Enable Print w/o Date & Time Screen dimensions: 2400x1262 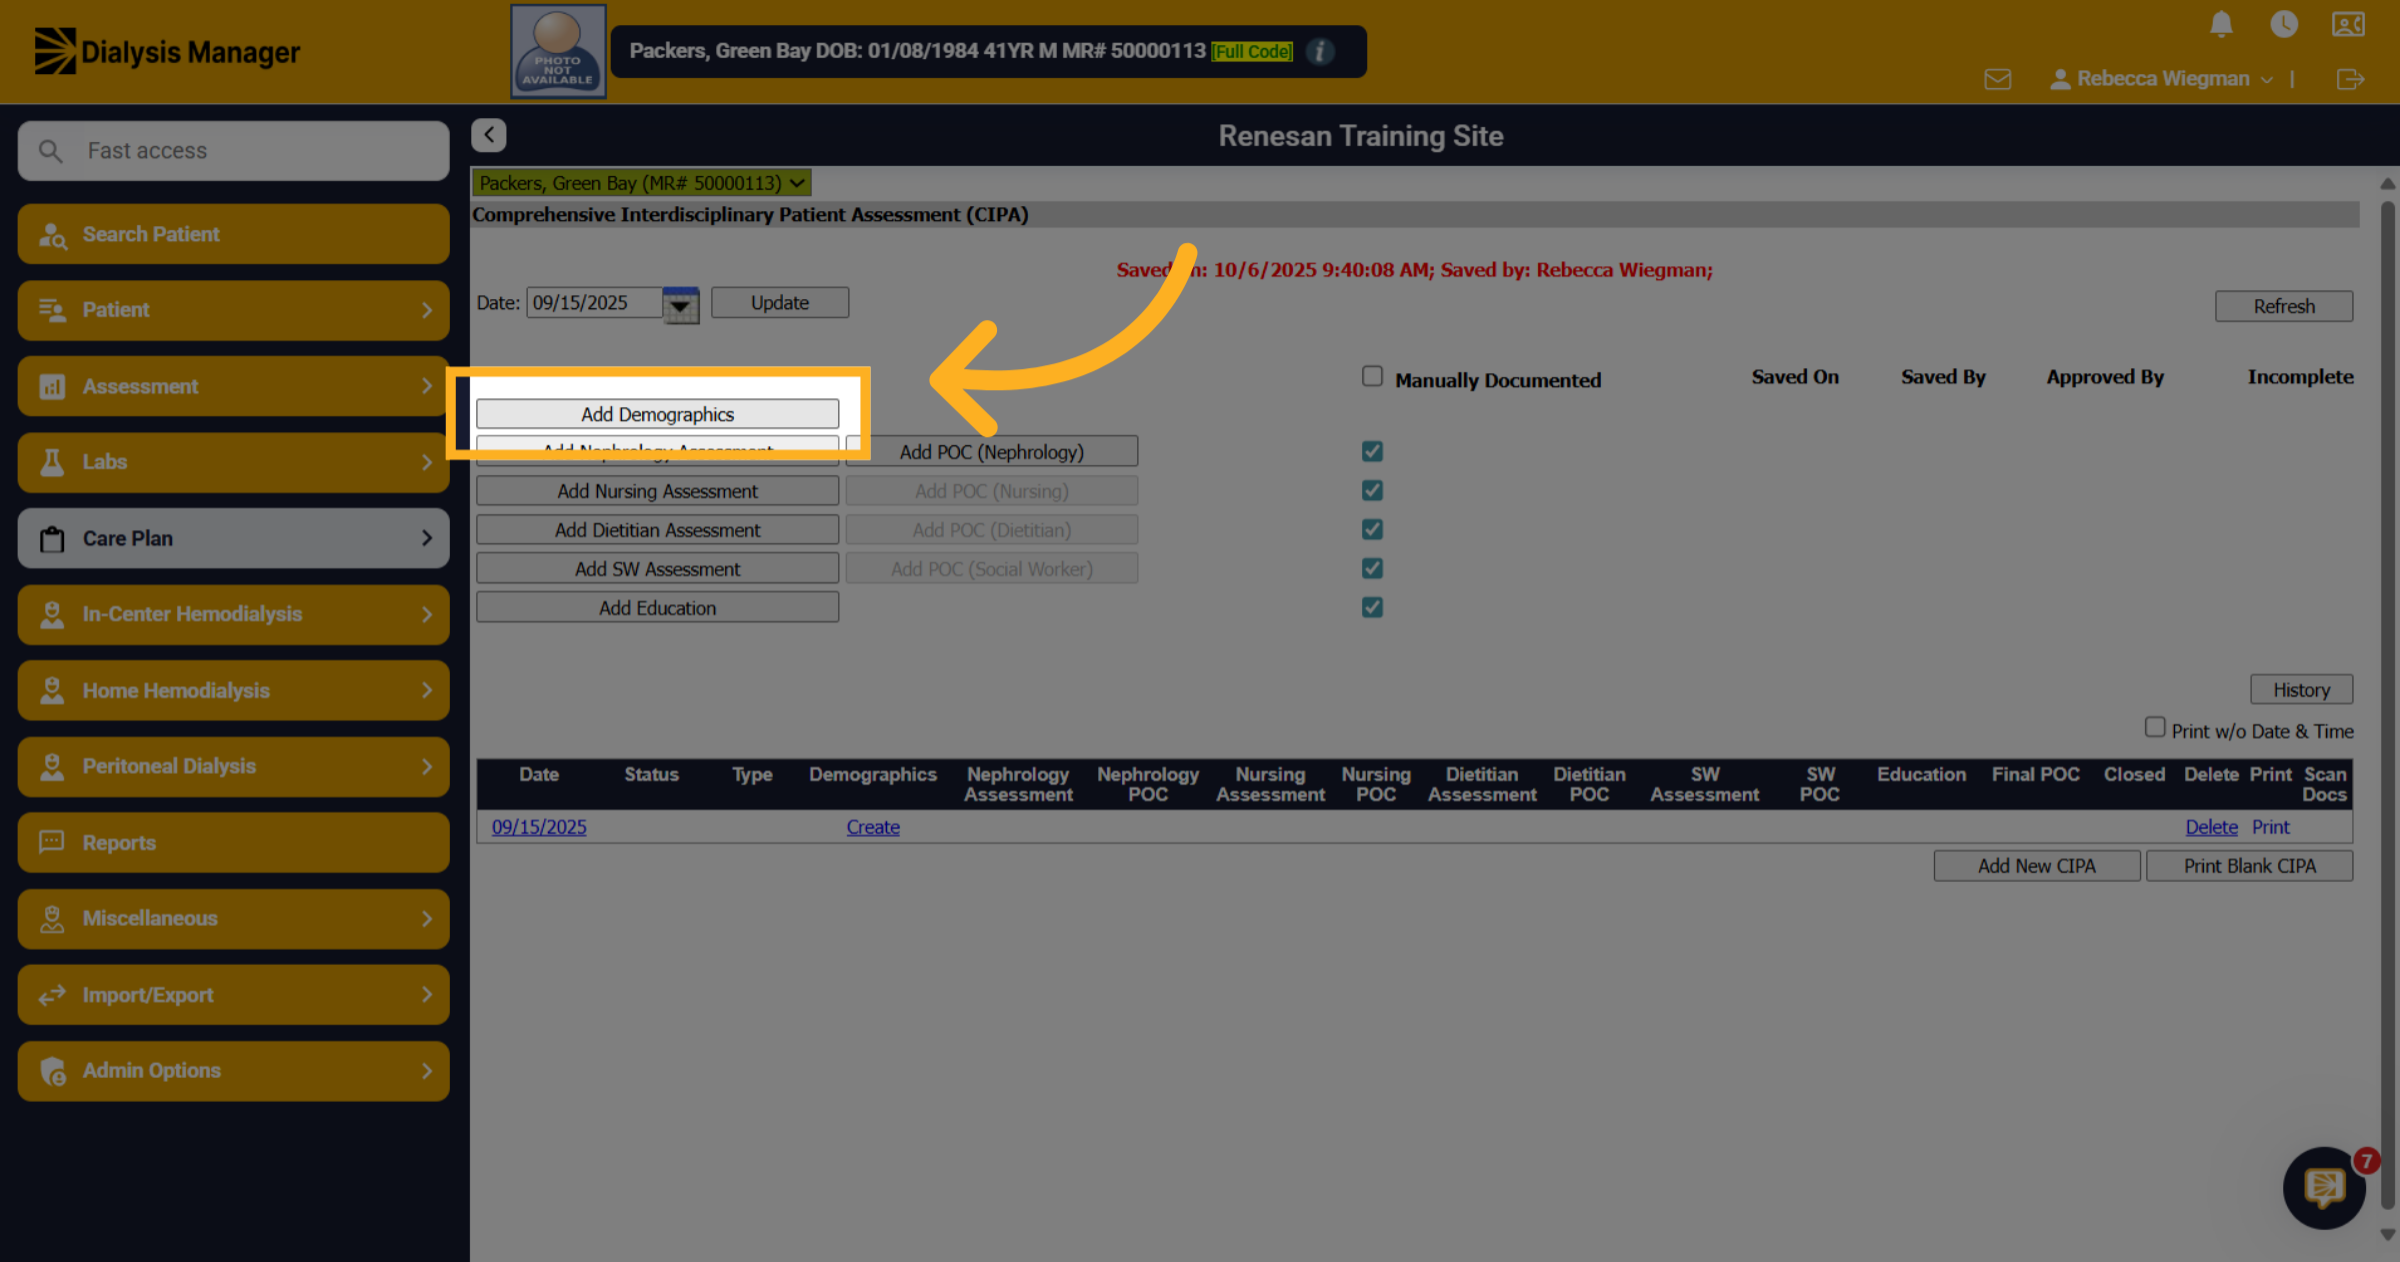tap(2155, 727)
